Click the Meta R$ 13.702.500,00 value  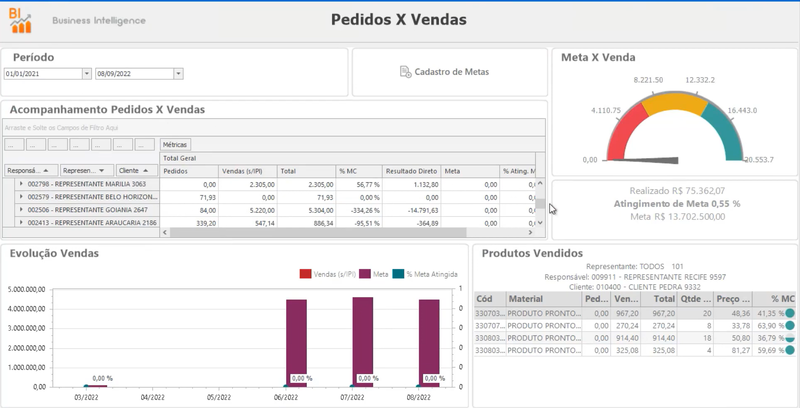(677, 217)
